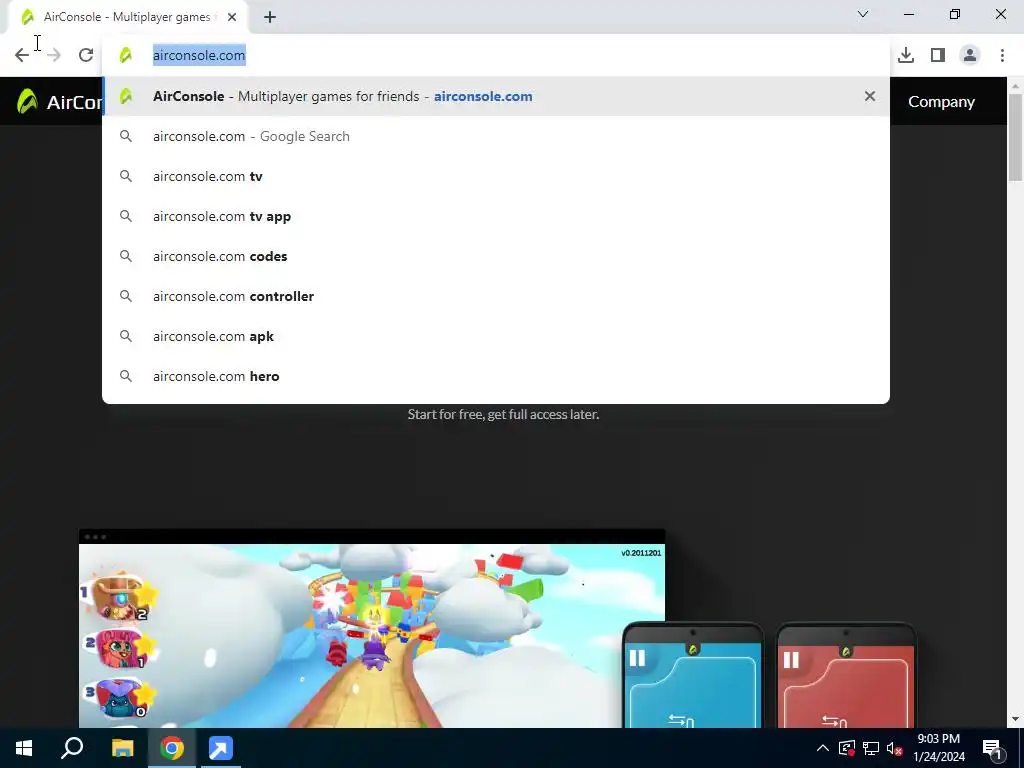1024x768 pixels.
Task: Click the blue phone controller image
Action: click(x=693, y=676)
